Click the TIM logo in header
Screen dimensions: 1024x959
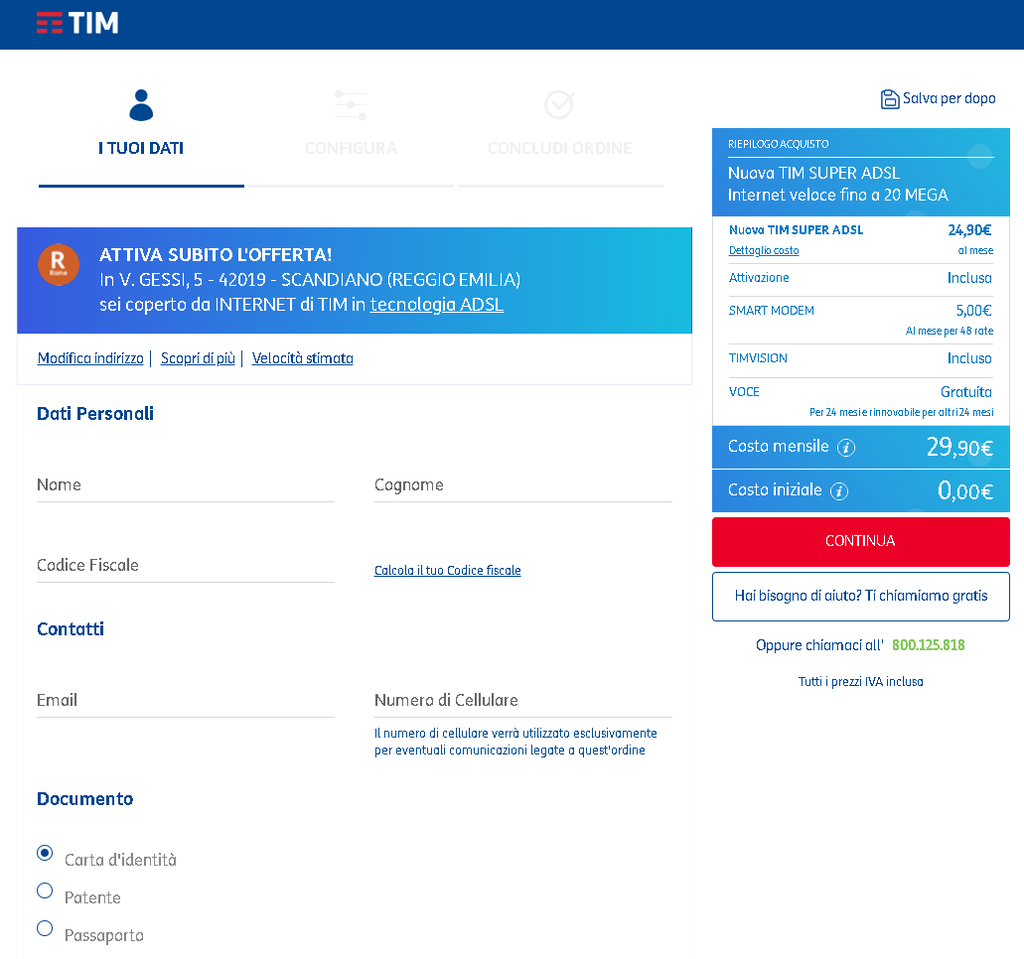[78, 23]
